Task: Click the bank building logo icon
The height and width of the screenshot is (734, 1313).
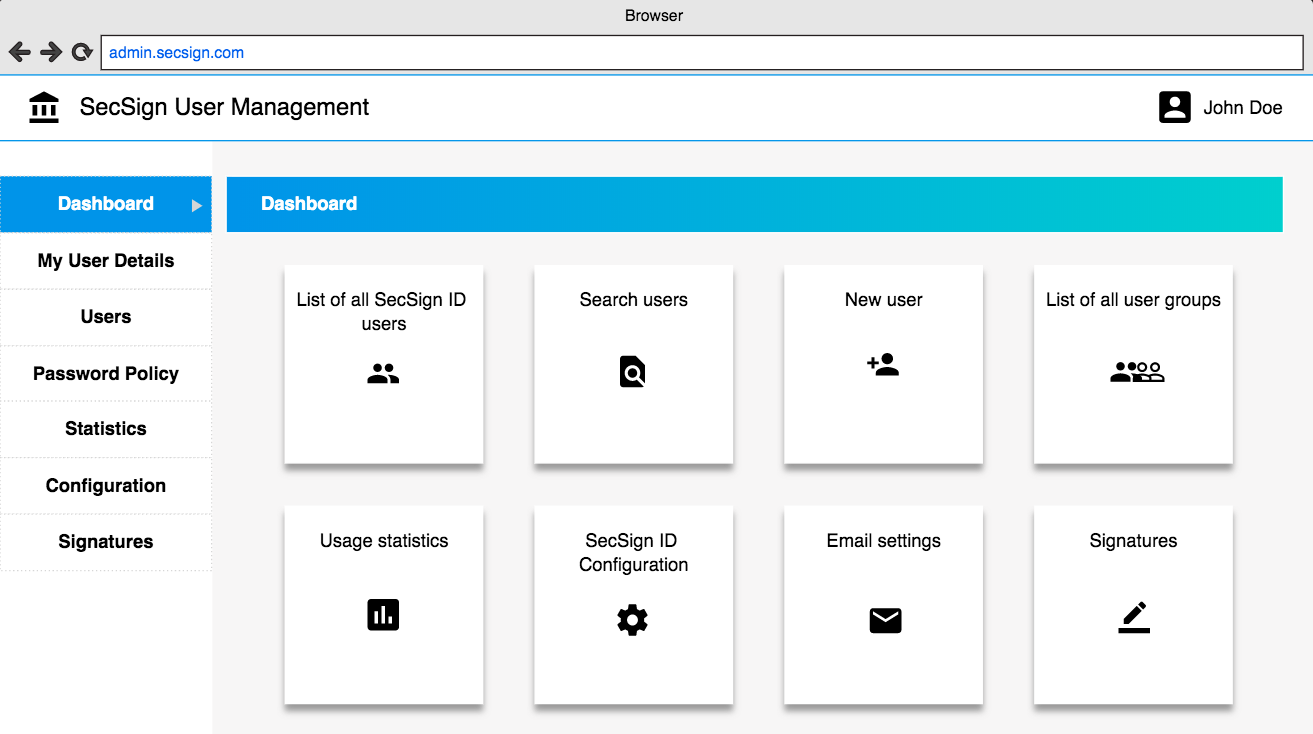Action: click(x=44, y=107)
